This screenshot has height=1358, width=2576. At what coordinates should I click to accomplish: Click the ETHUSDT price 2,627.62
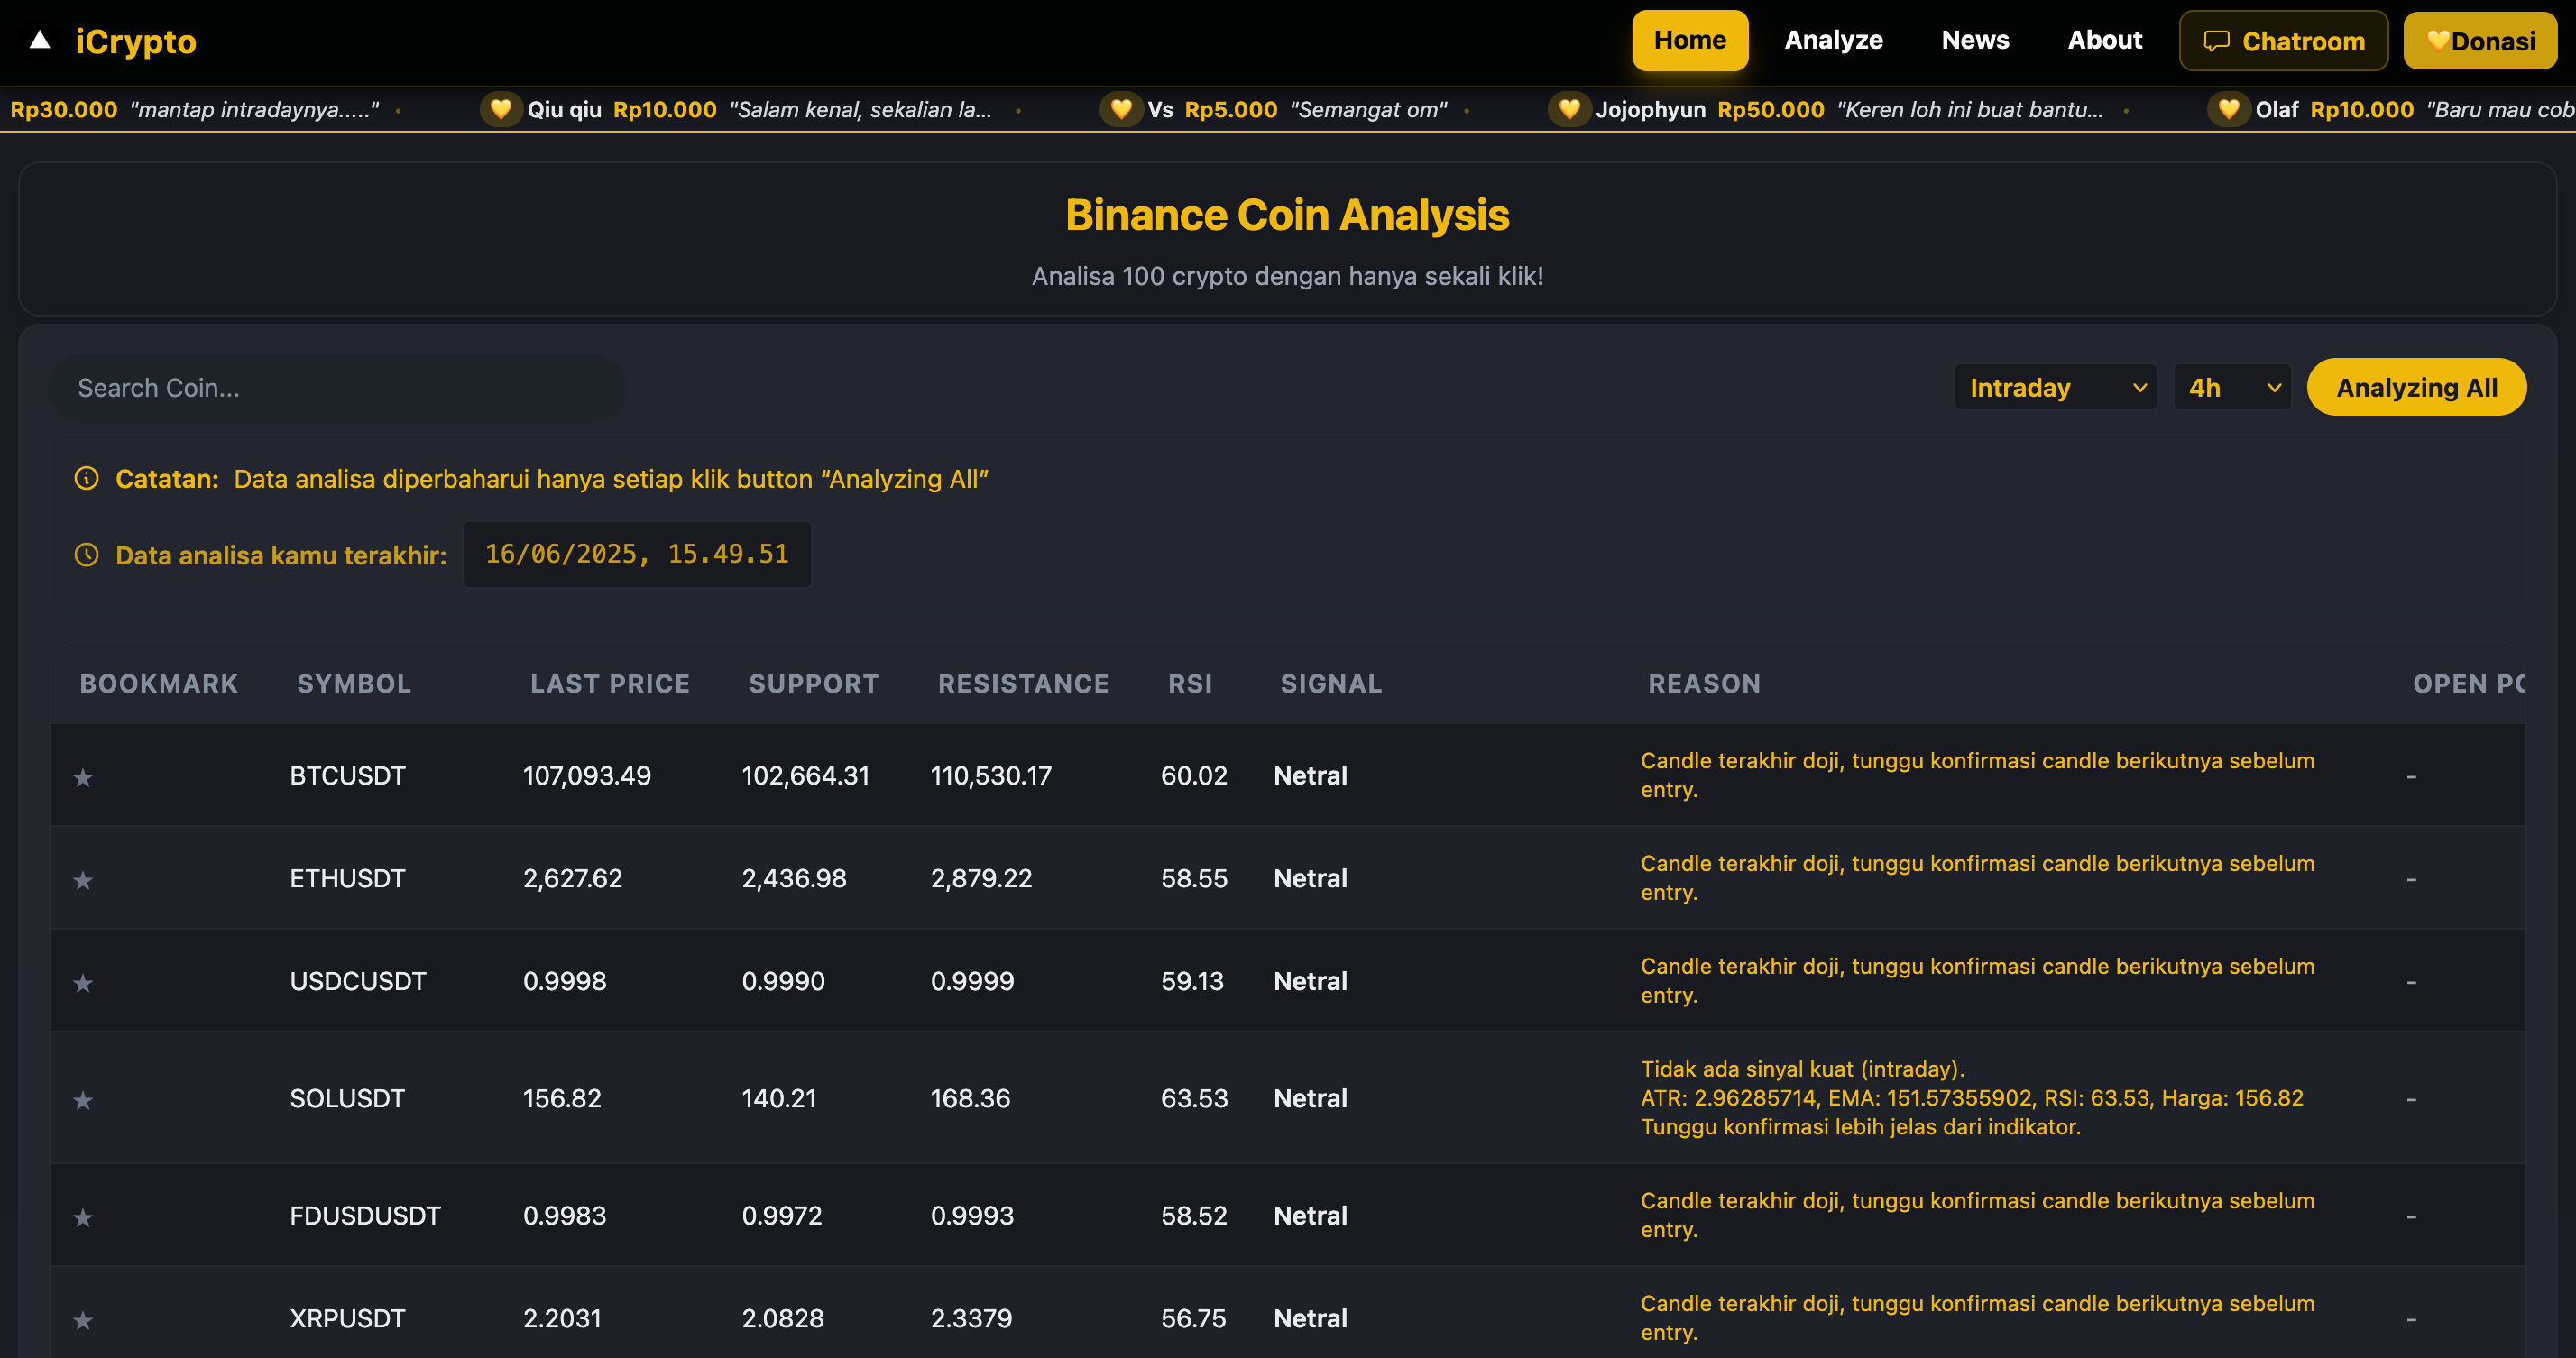coord(573,878)
